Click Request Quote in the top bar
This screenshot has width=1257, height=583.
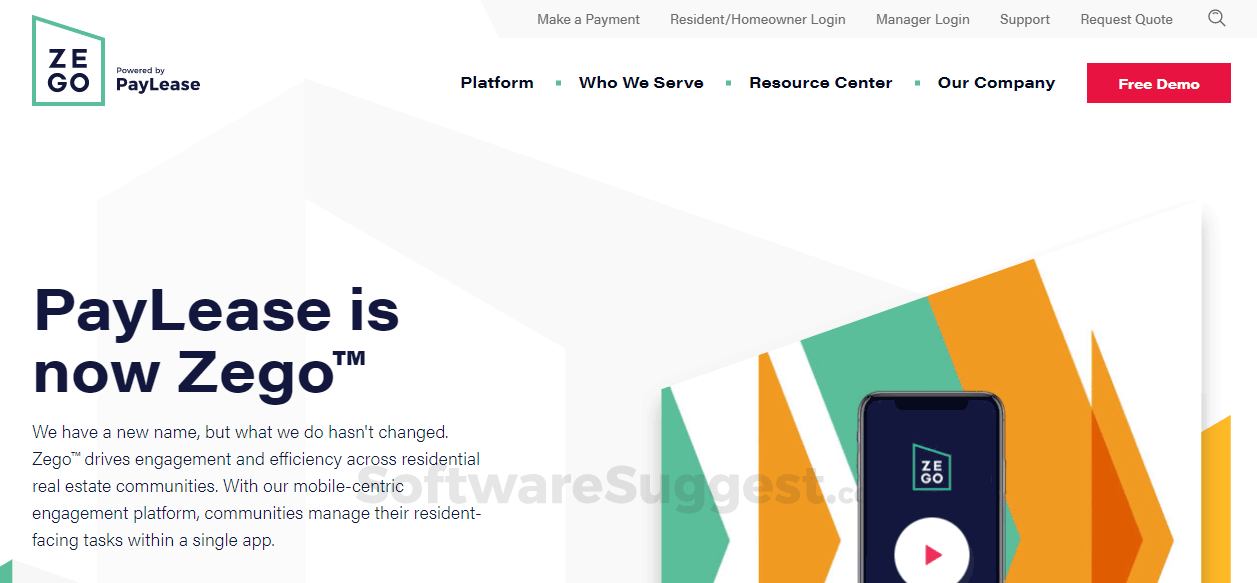pos(1126,19)
